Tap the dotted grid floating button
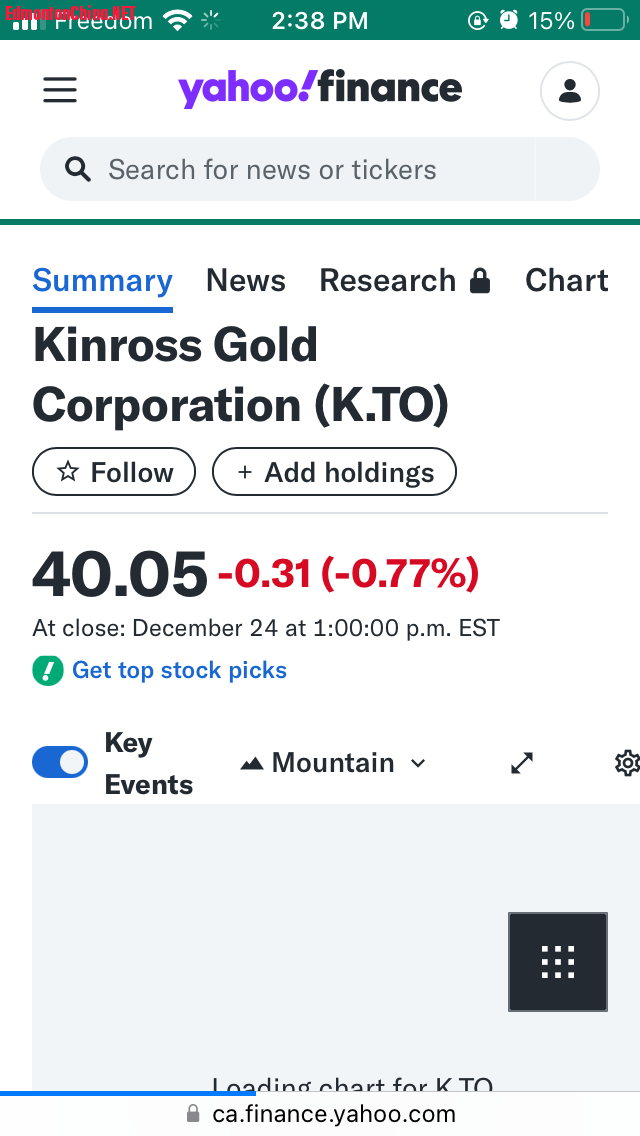The width and height of the screenshot is (640, 1136). click(557, 961)
